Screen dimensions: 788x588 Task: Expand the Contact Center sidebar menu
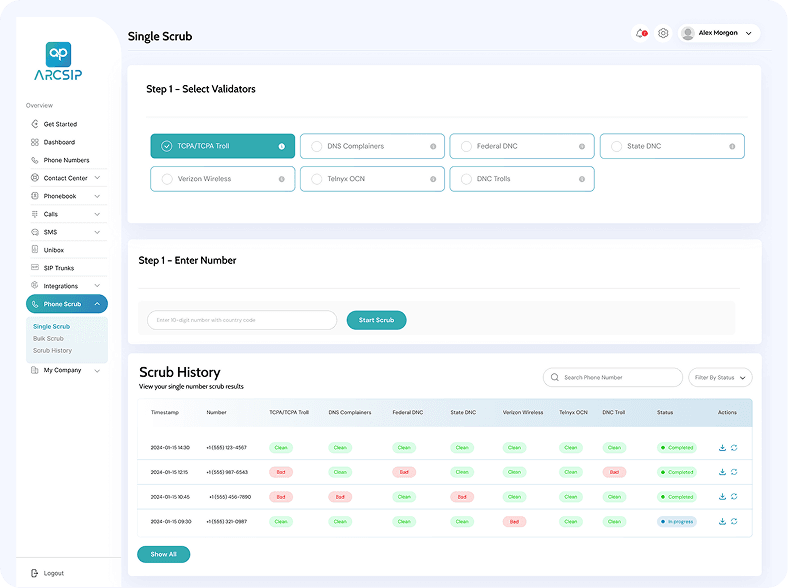67,178
